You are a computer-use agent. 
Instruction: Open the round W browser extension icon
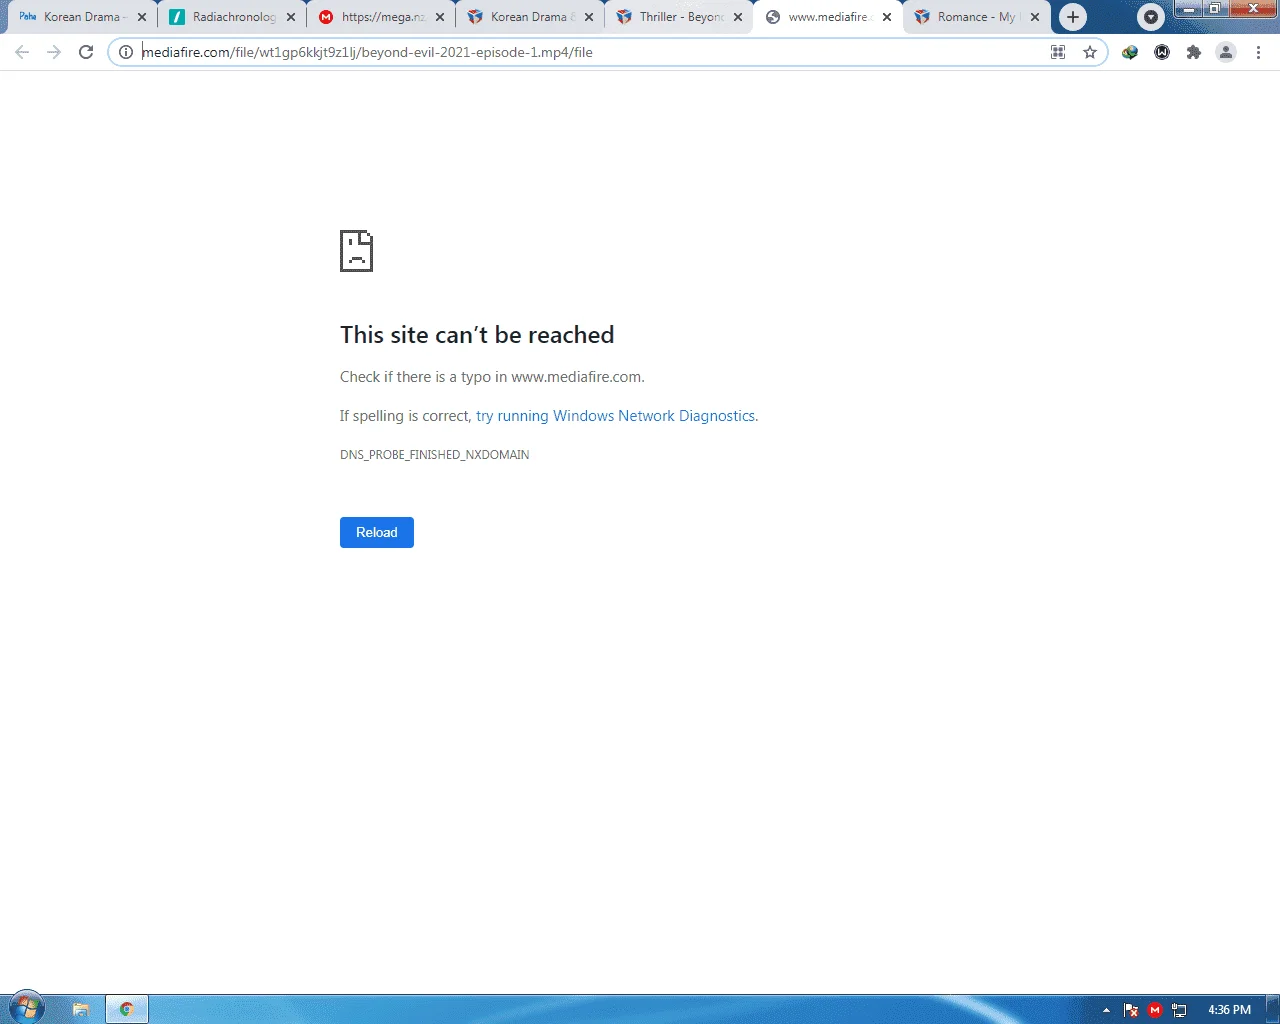1162,52
